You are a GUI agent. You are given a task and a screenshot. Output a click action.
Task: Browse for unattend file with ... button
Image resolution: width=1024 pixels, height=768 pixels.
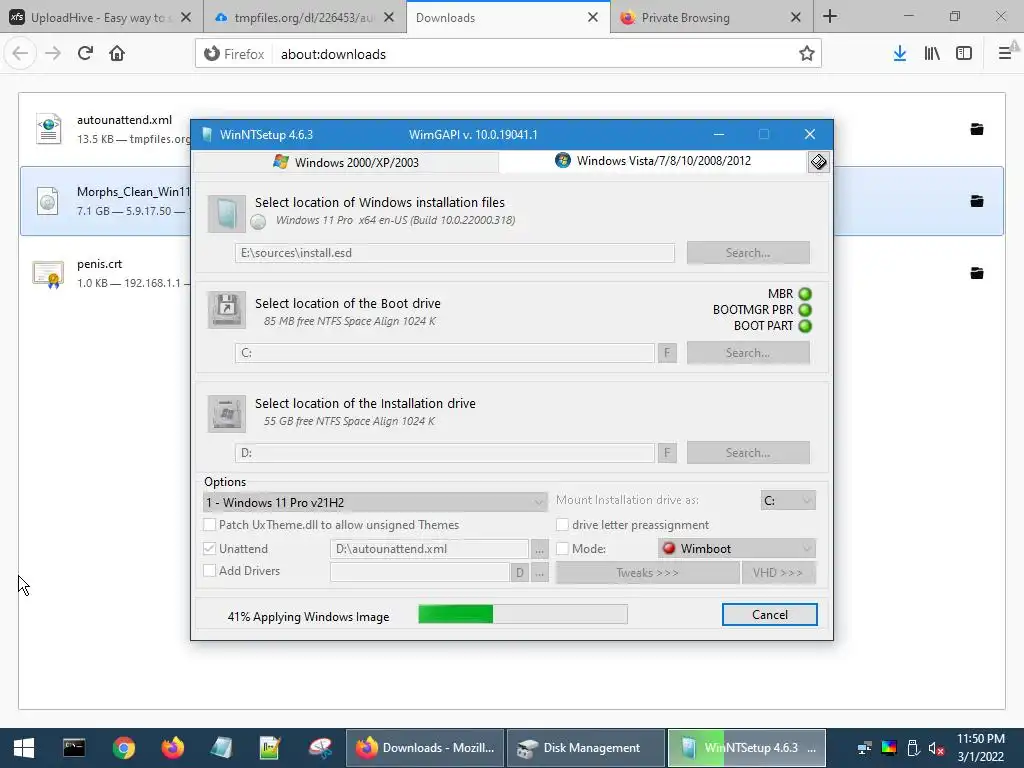pos(539,550)
